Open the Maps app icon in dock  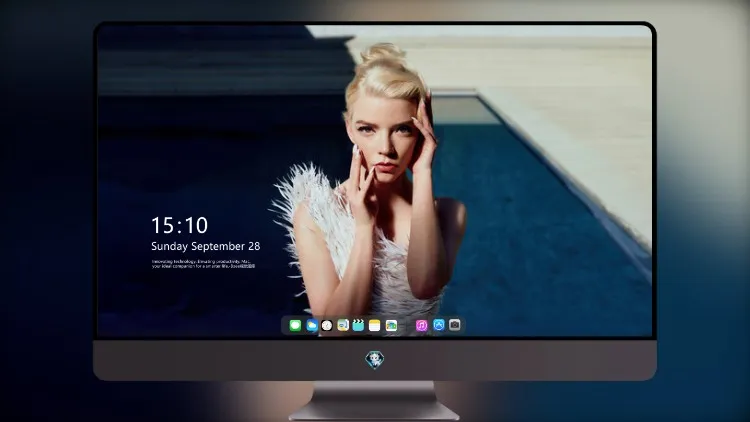coord(343,325)
